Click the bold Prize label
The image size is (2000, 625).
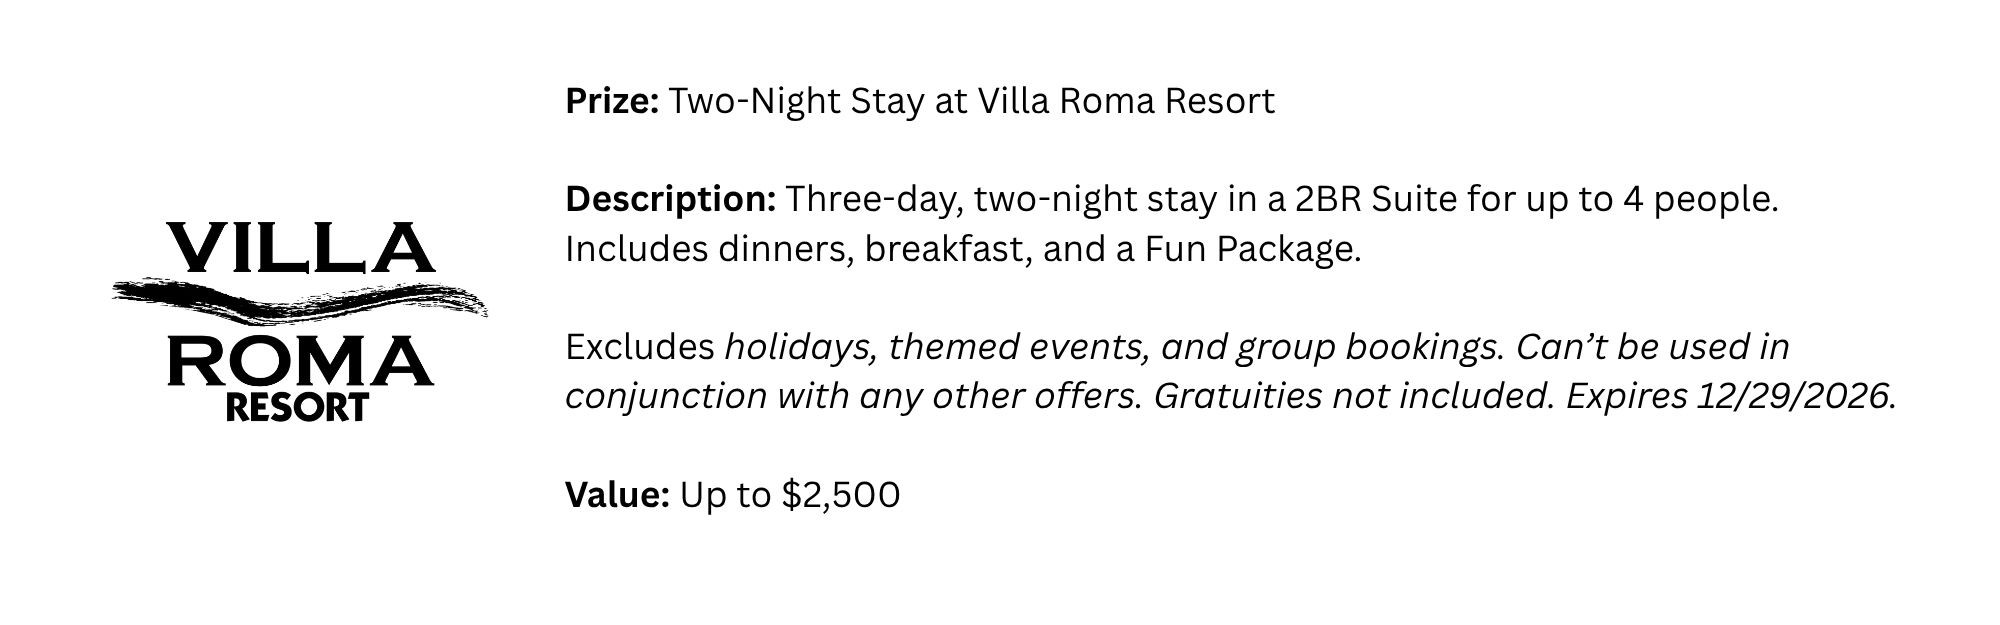coord(612,101)
